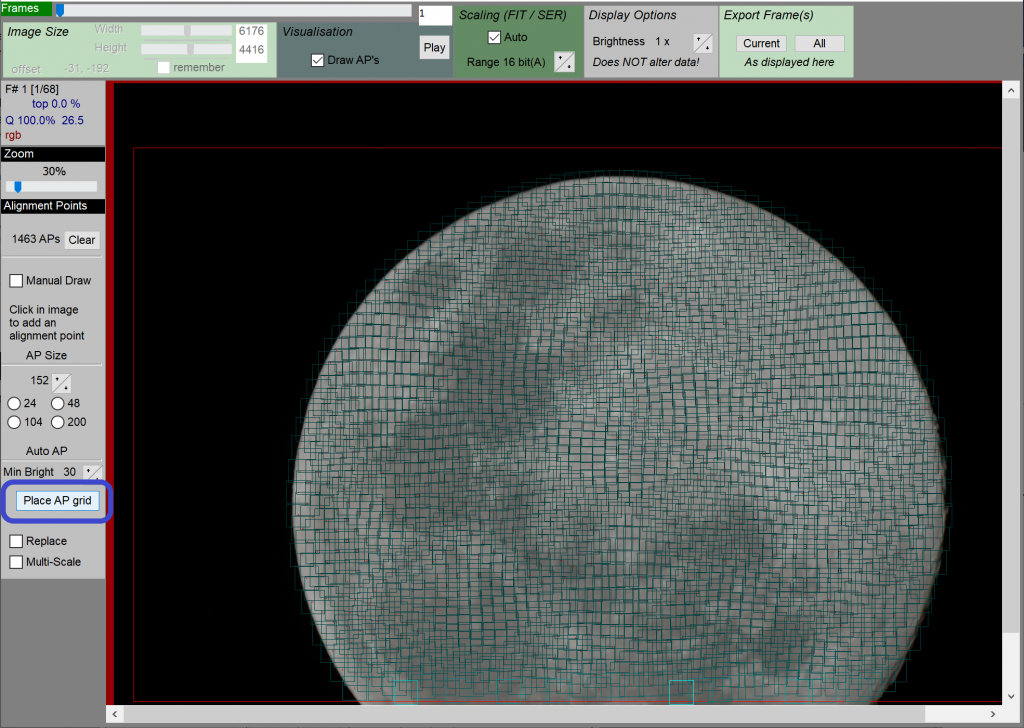Choose the 104 AP size option
Screen dimensions: 1024x728
pos(14,422)
